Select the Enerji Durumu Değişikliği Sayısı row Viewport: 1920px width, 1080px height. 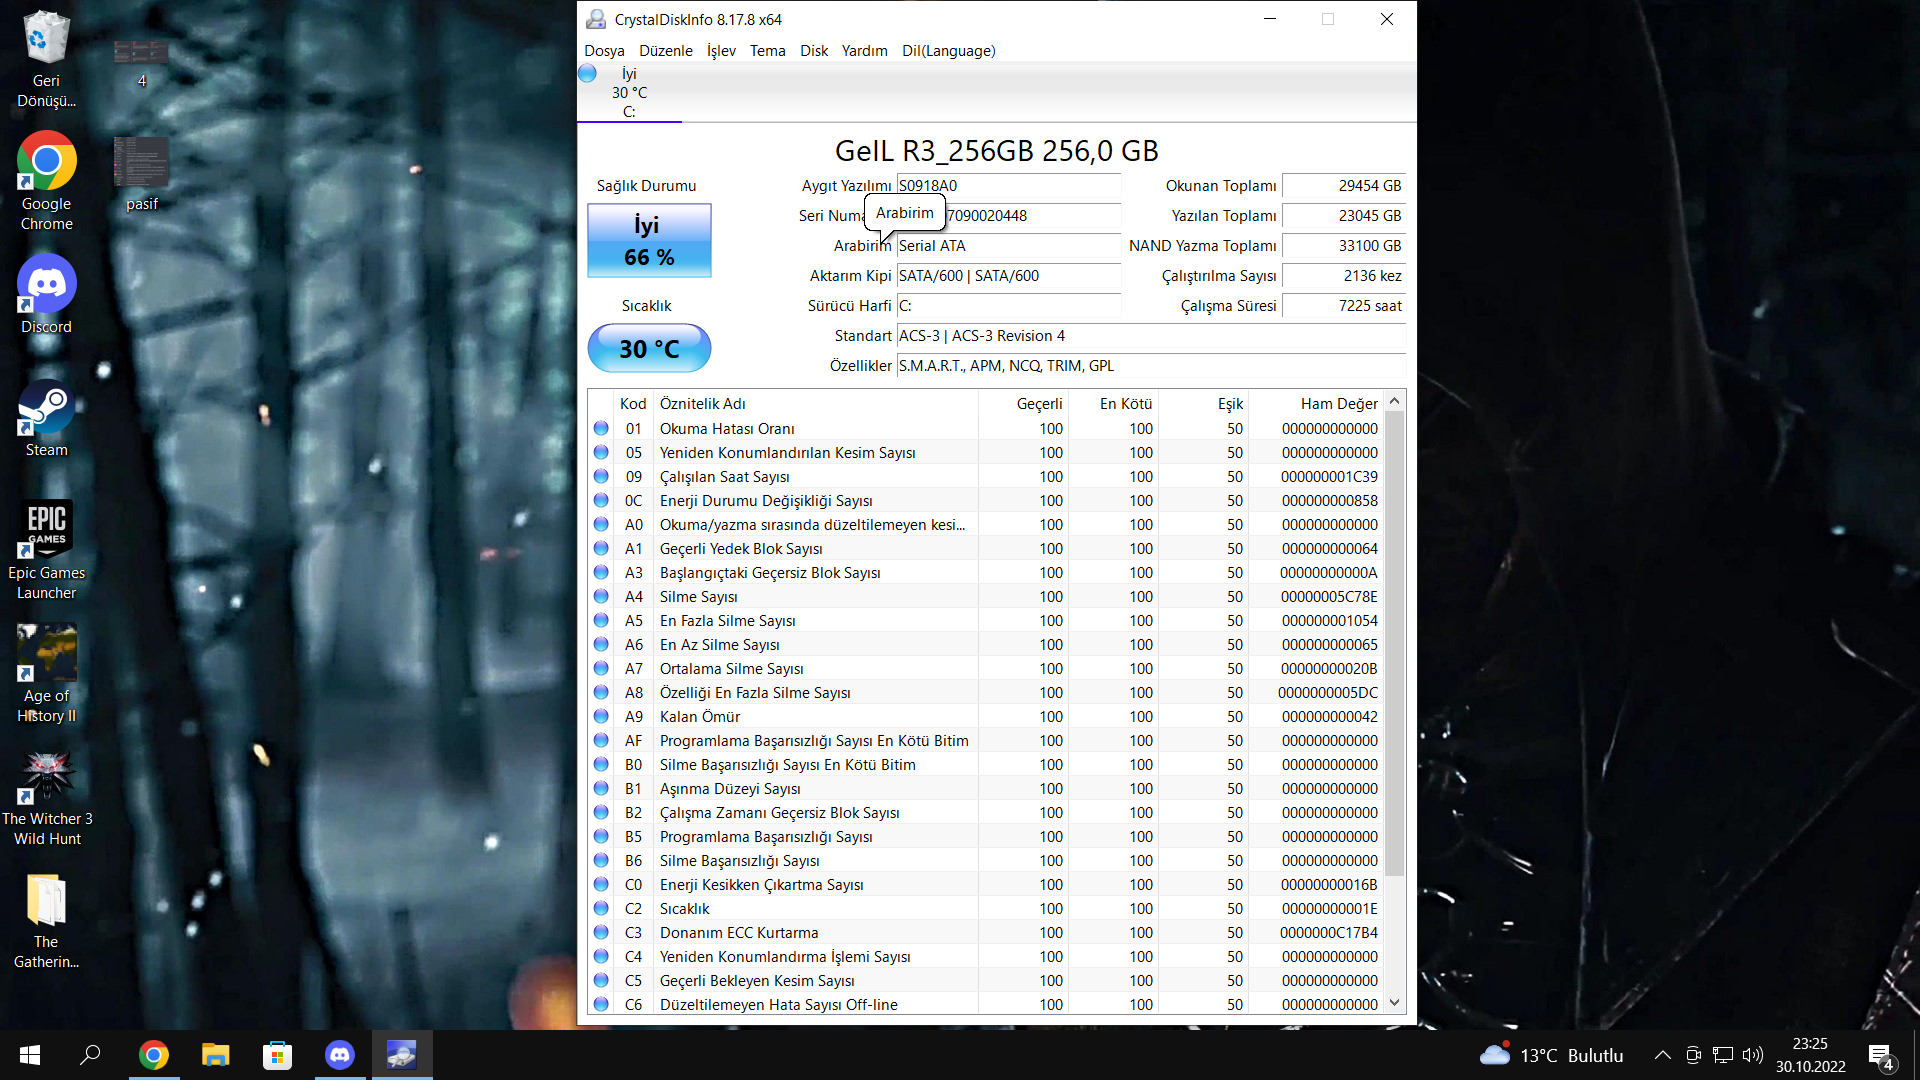click(986, 501)
